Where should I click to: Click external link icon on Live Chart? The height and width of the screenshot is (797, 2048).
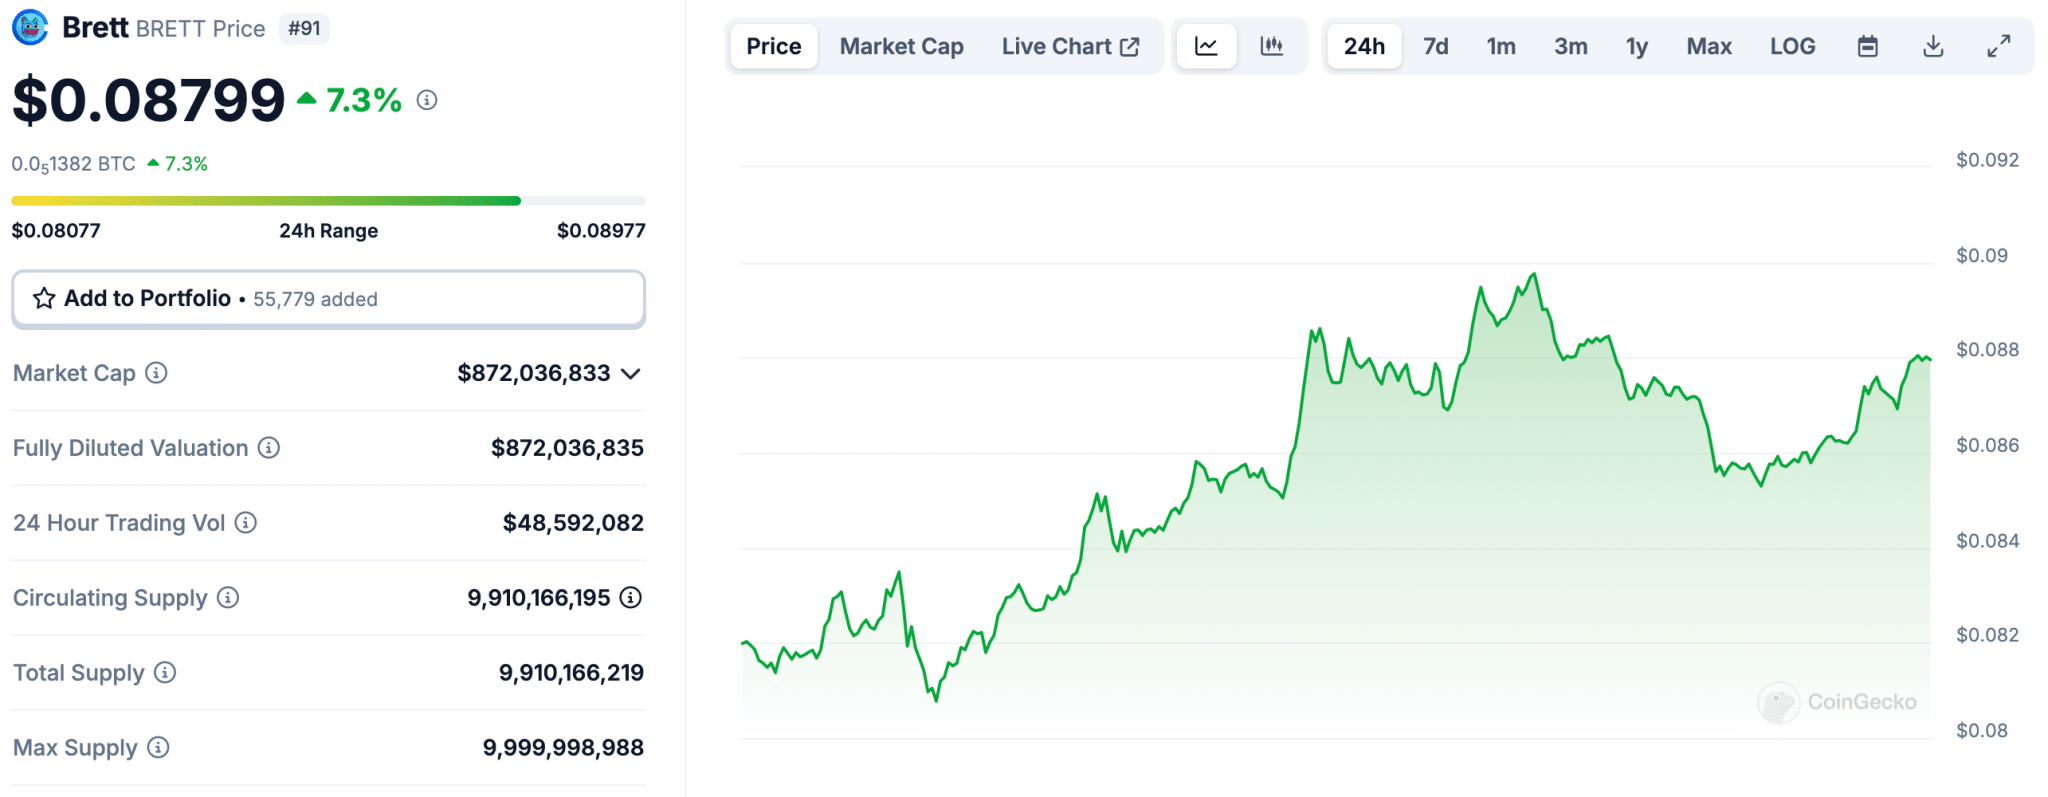[1130, 47]
